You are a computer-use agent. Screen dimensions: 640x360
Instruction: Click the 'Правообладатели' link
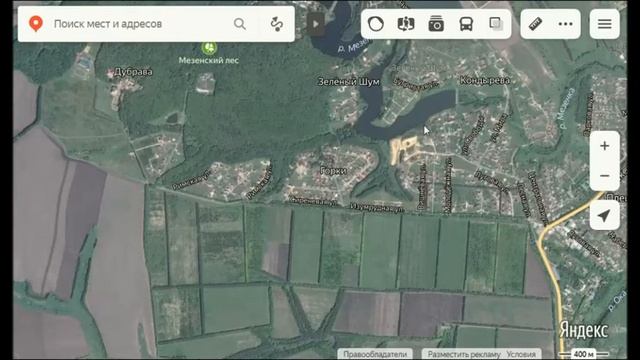375,354
